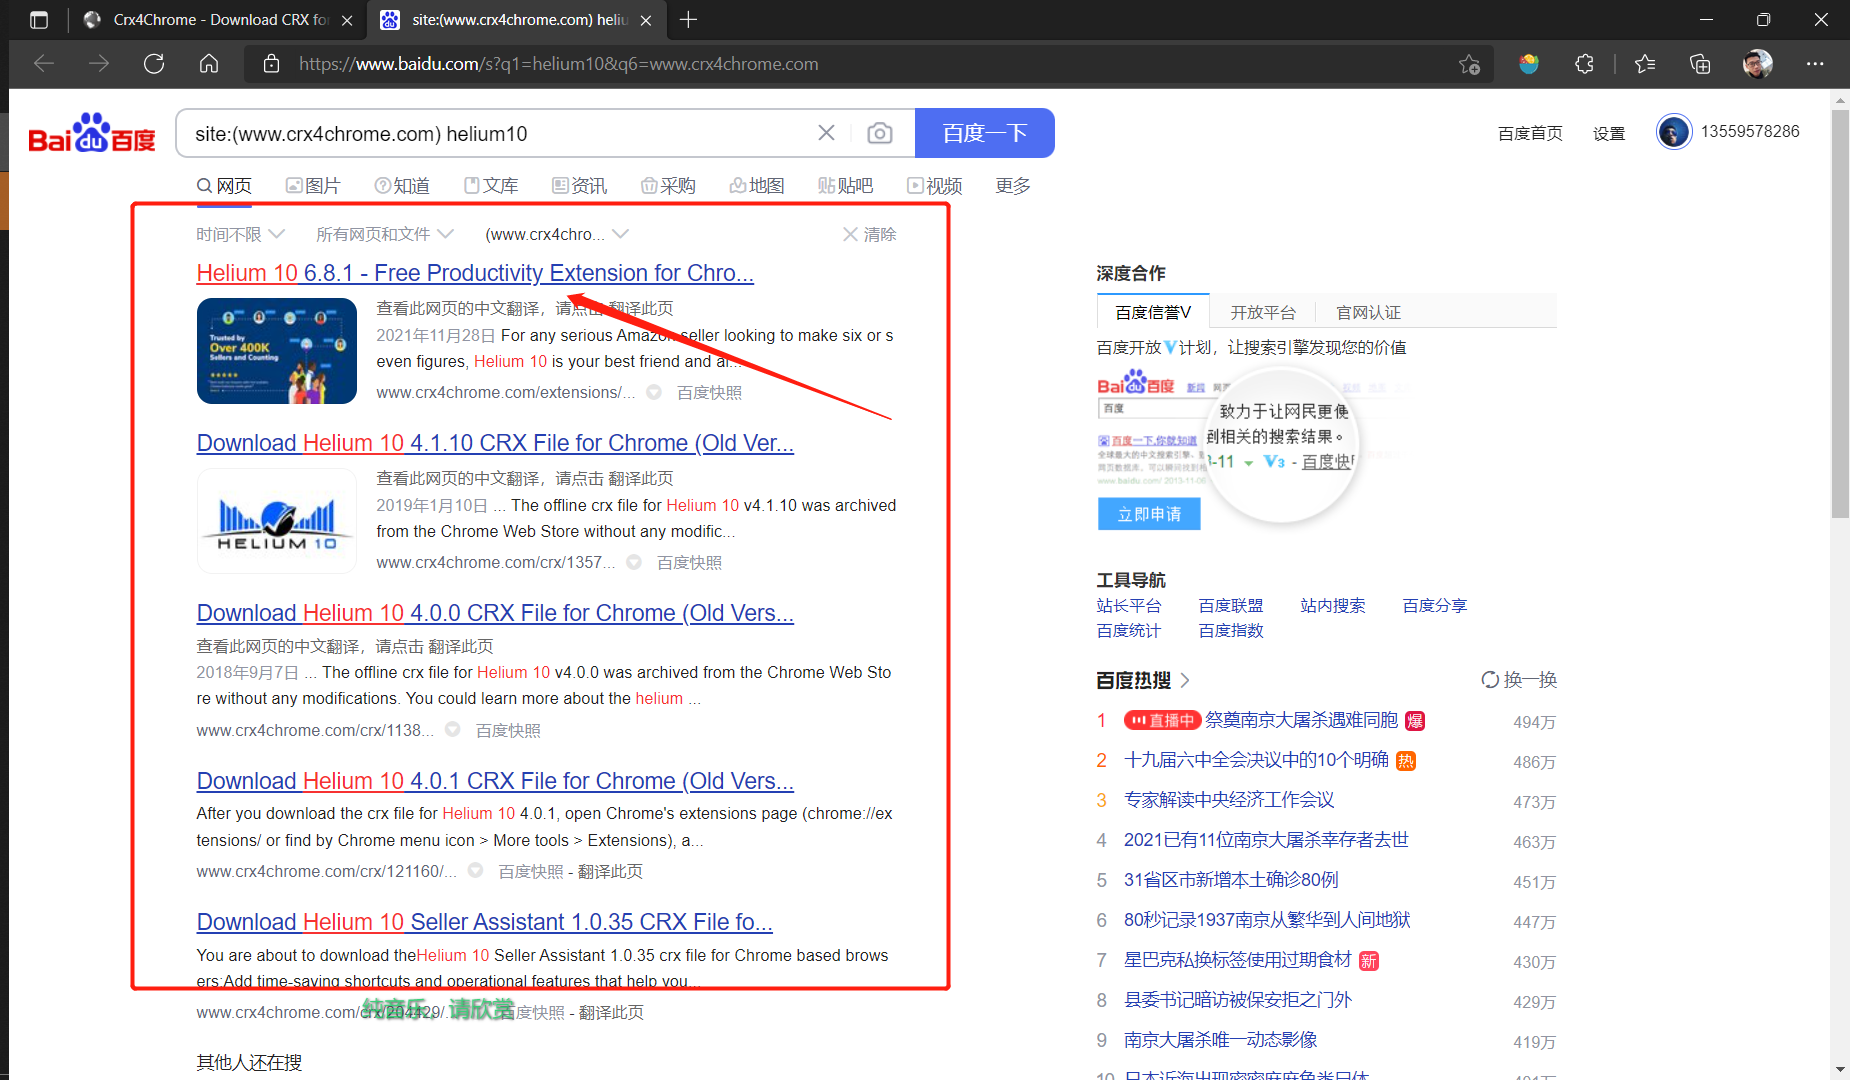1850x1080 pixels.
Task: Add page to favorites star icon
Action: 1469,64
